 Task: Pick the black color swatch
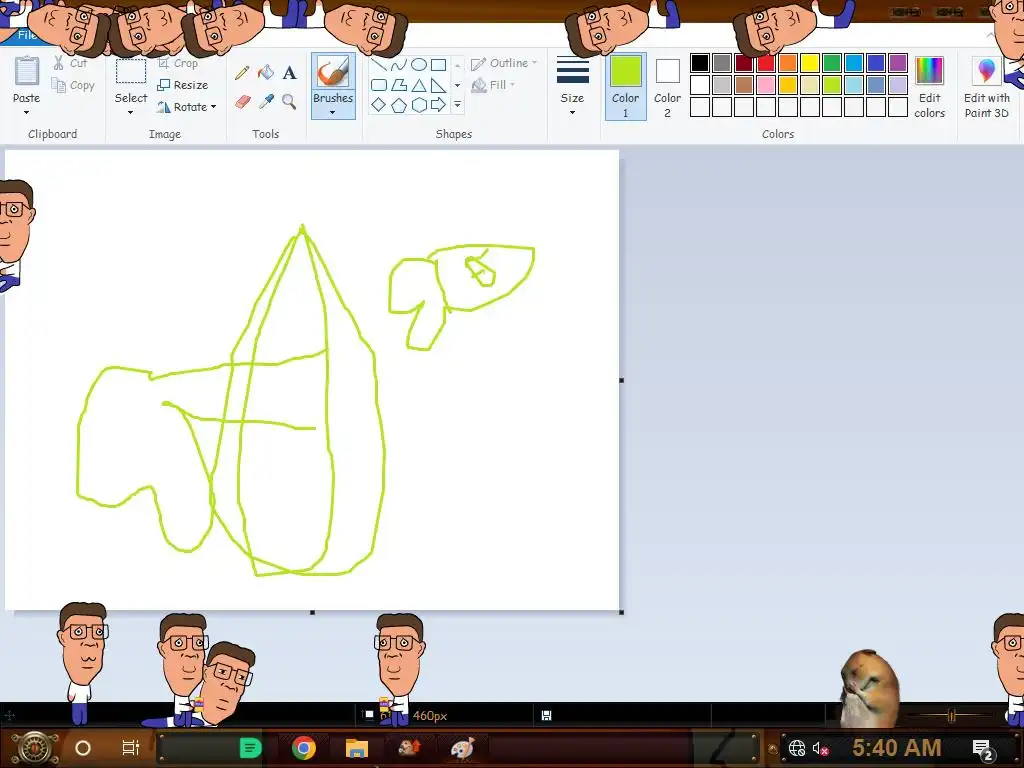[x=699, y=63]
